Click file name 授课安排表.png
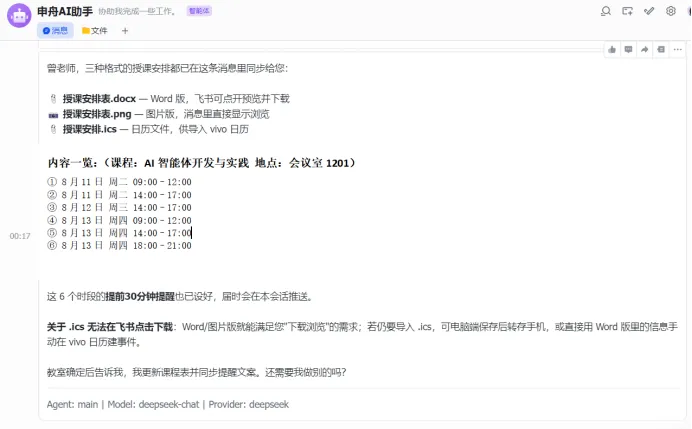This screenshot has width=692, height=429. pyautogui.click(x=97, y=114)
